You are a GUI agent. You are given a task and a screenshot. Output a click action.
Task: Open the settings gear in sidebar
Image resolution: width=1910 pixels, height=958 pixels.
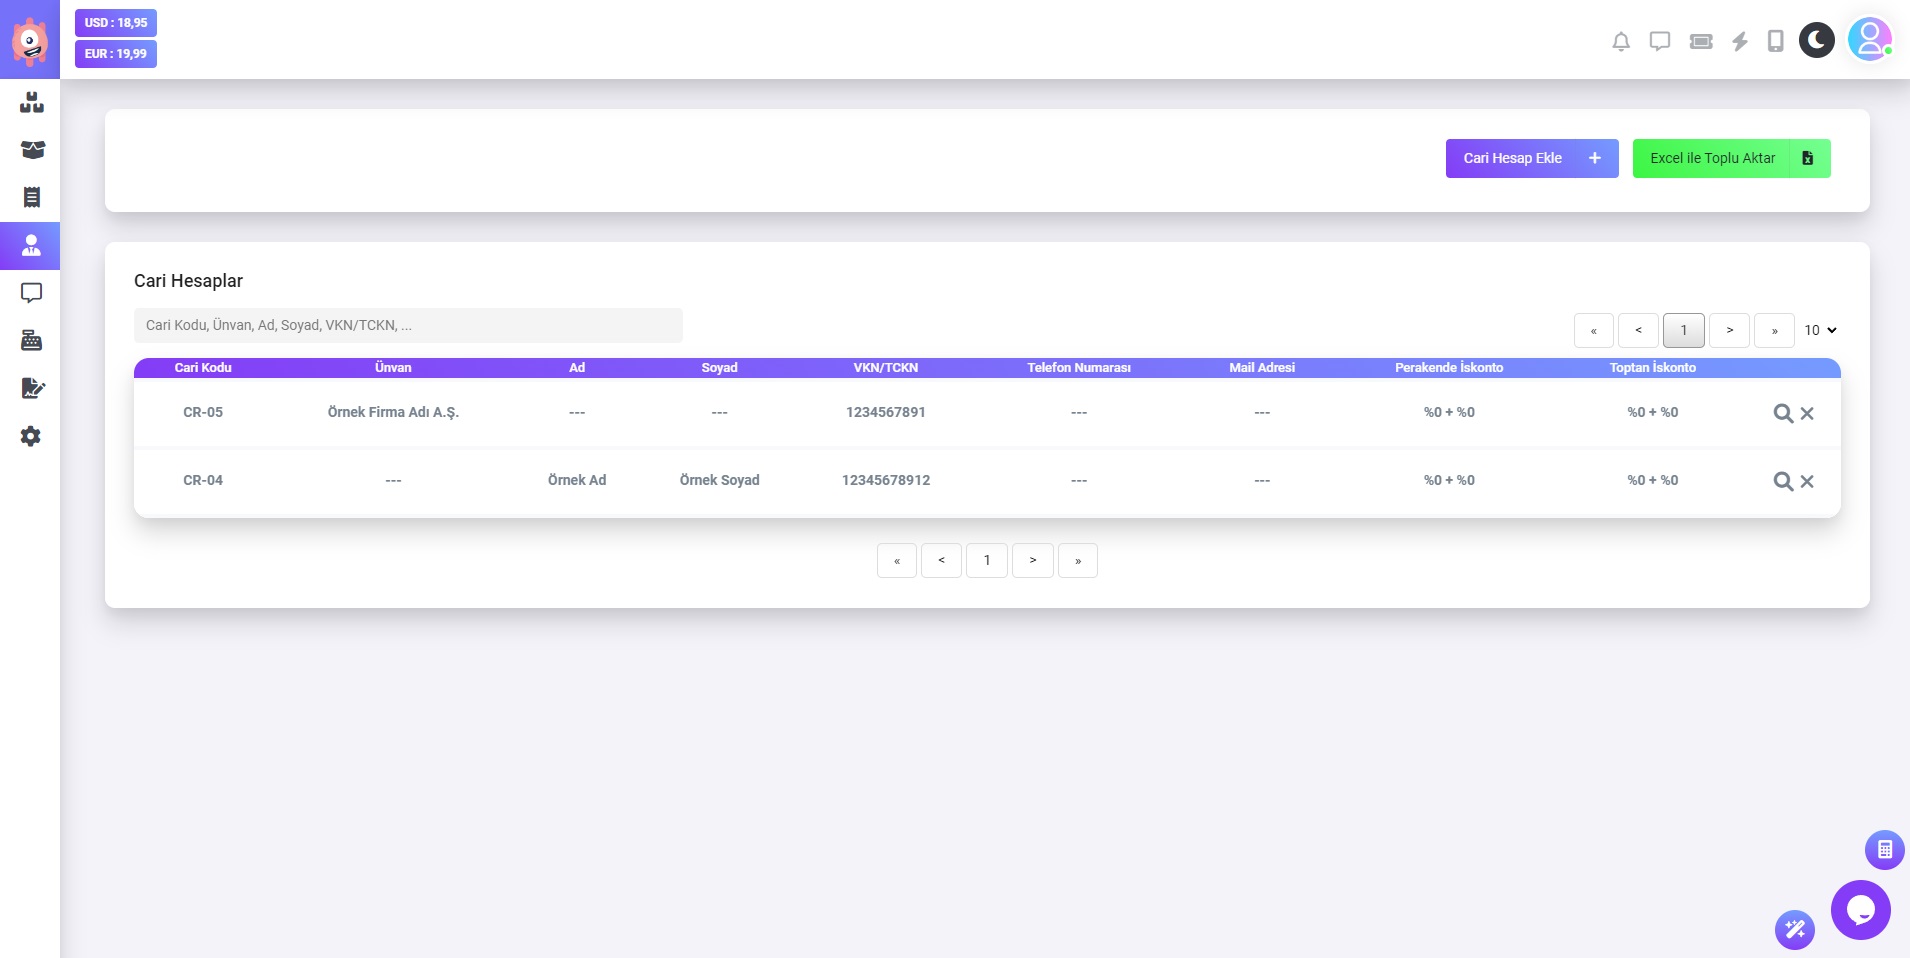pyautogui.click(x=31, y=436)
